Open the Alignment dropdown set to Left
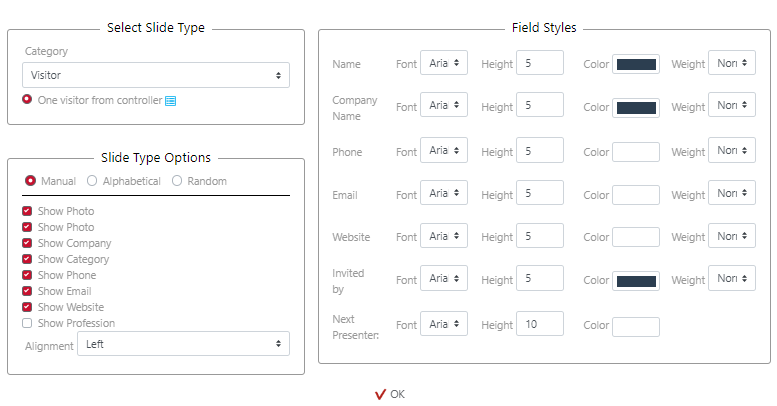Viewport: 777px width, 406px height. pos(183,344)
